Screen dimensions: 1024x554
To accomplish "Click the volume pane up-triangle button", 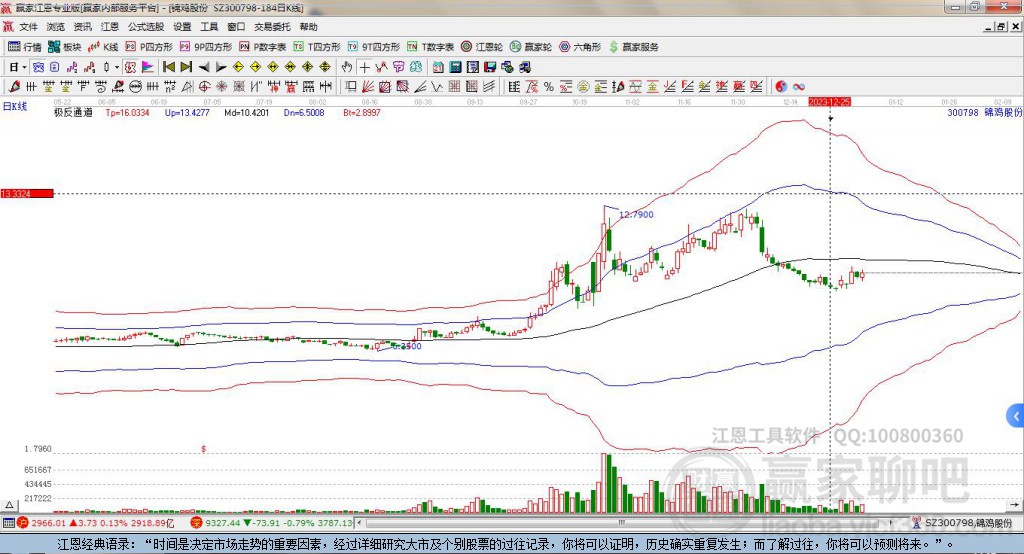I will pos(10,505).
